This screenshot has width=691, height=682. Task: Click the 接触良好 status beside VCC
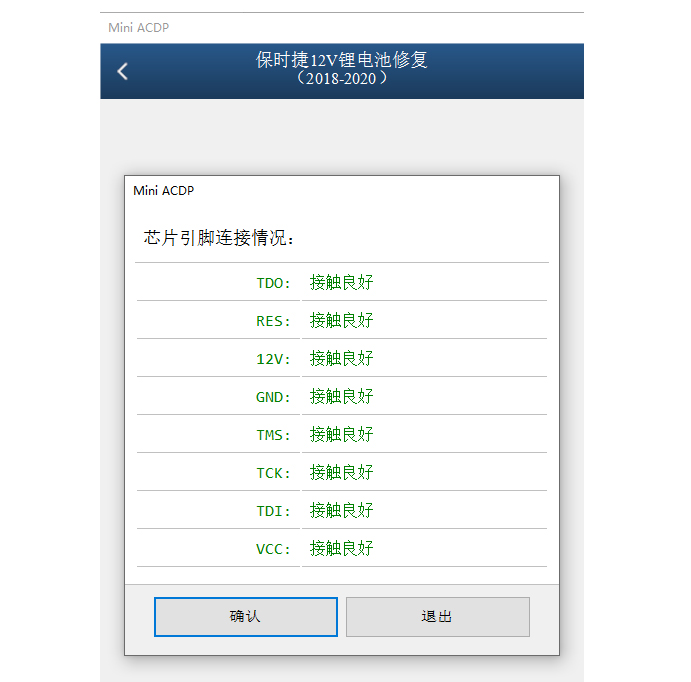click(341, 549)
